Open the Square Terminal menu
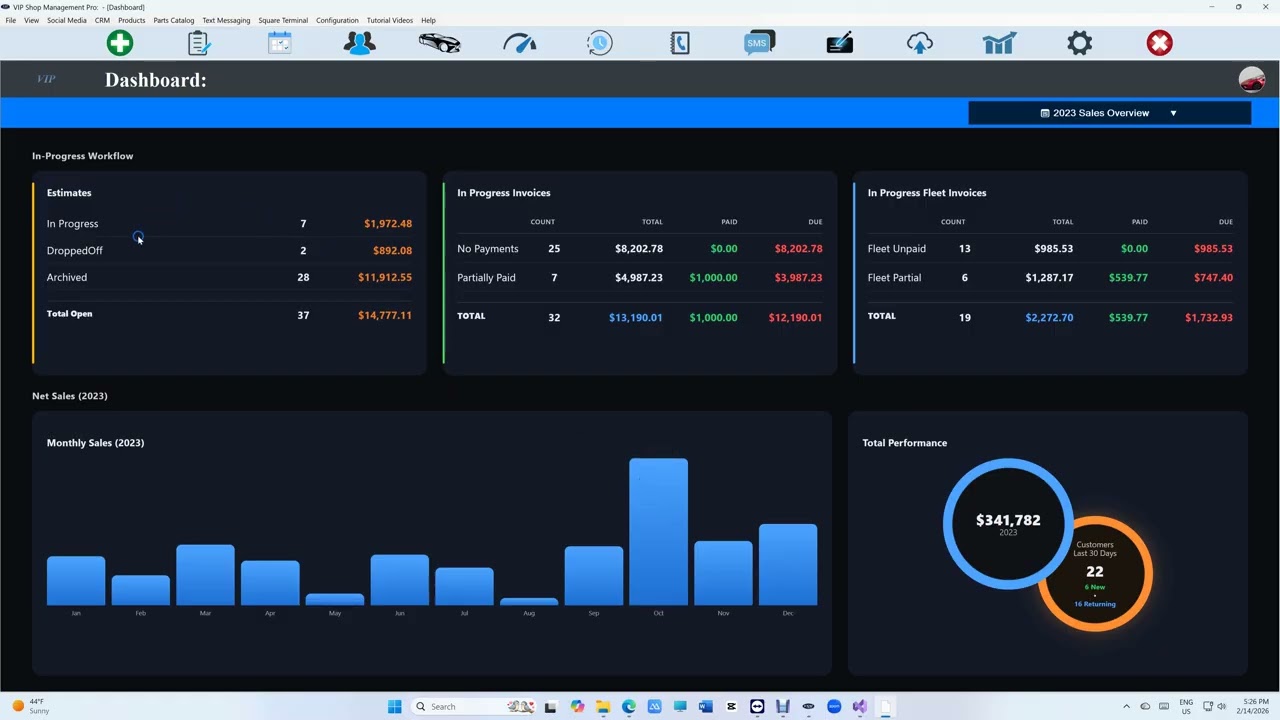The height and width of the screenshot is (720, 1280). pos(283,20)
